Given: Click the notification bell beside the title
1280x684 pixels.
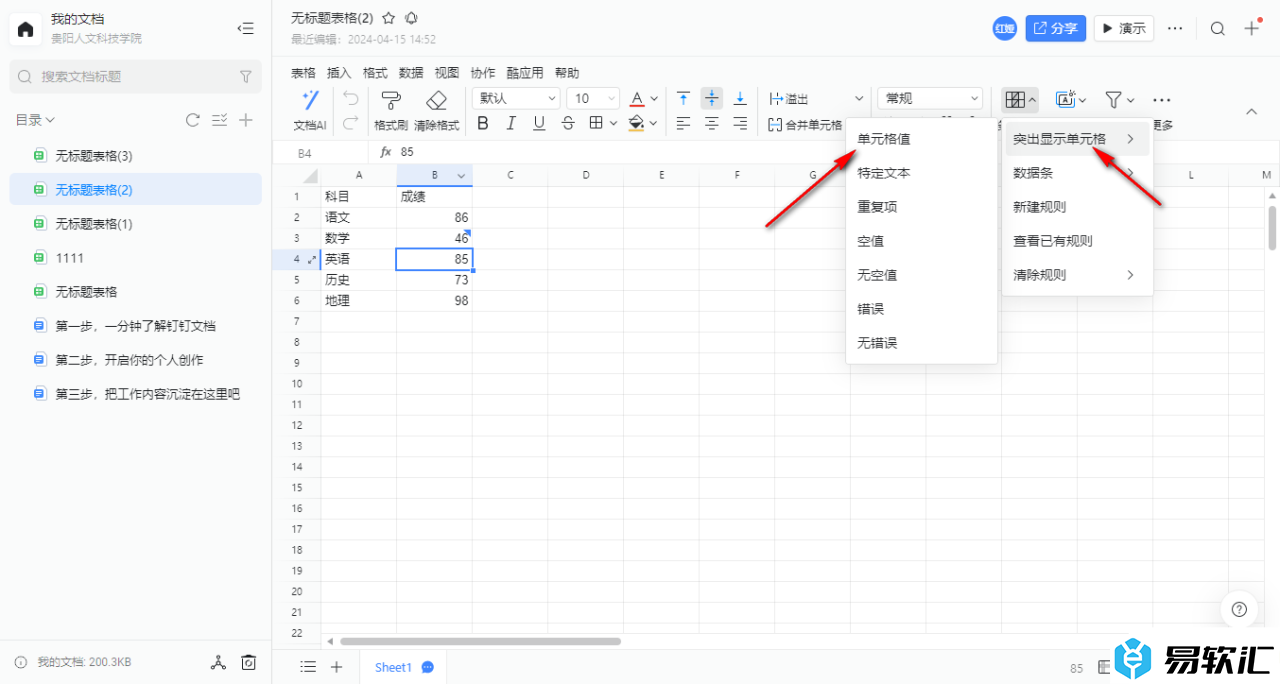Looking at the screenshot, I should click(x=411, y=18).
